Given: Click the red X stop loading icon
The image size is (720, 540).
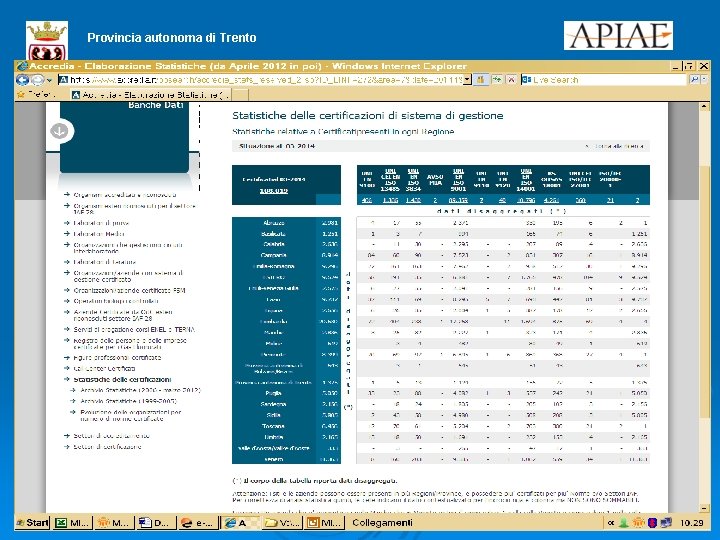Looking at the screenshot, I should [511, 80].
